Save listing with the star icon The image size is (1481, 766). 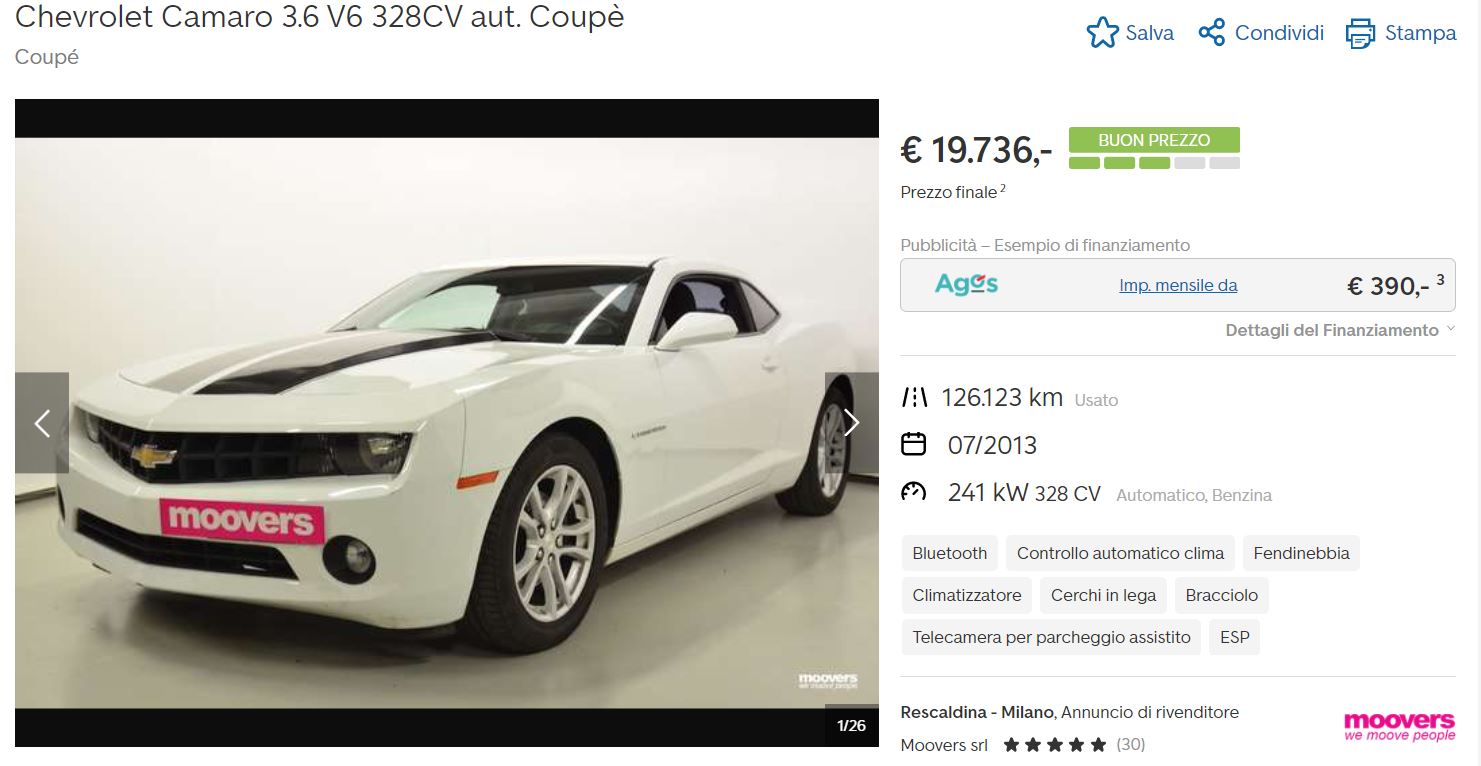(x=1102, y=33)
